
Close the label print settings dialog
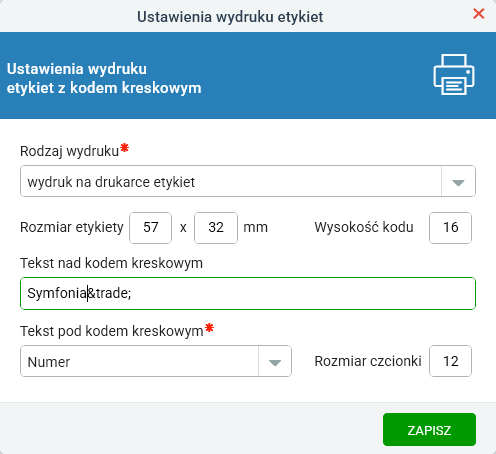click(x=479, y=14)
